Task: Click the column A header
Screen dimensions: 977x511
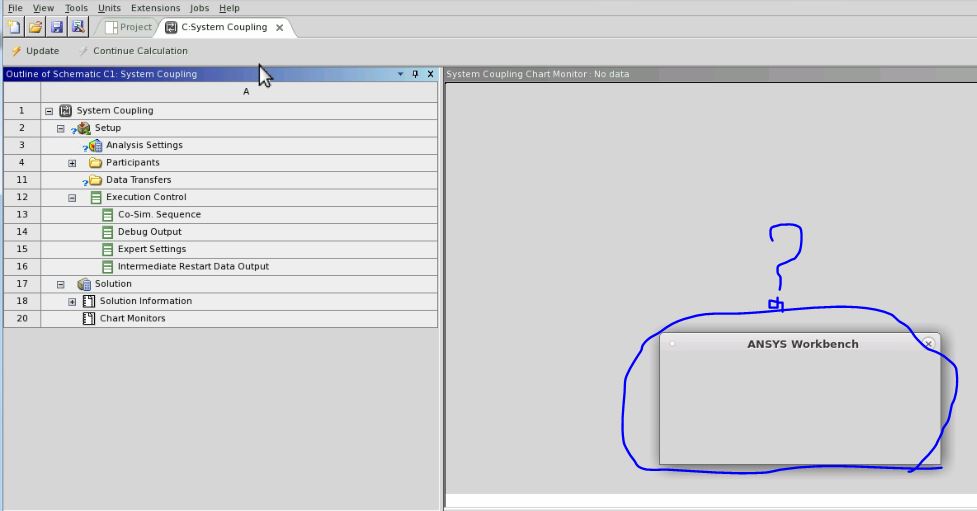Action: click(239, 92)
